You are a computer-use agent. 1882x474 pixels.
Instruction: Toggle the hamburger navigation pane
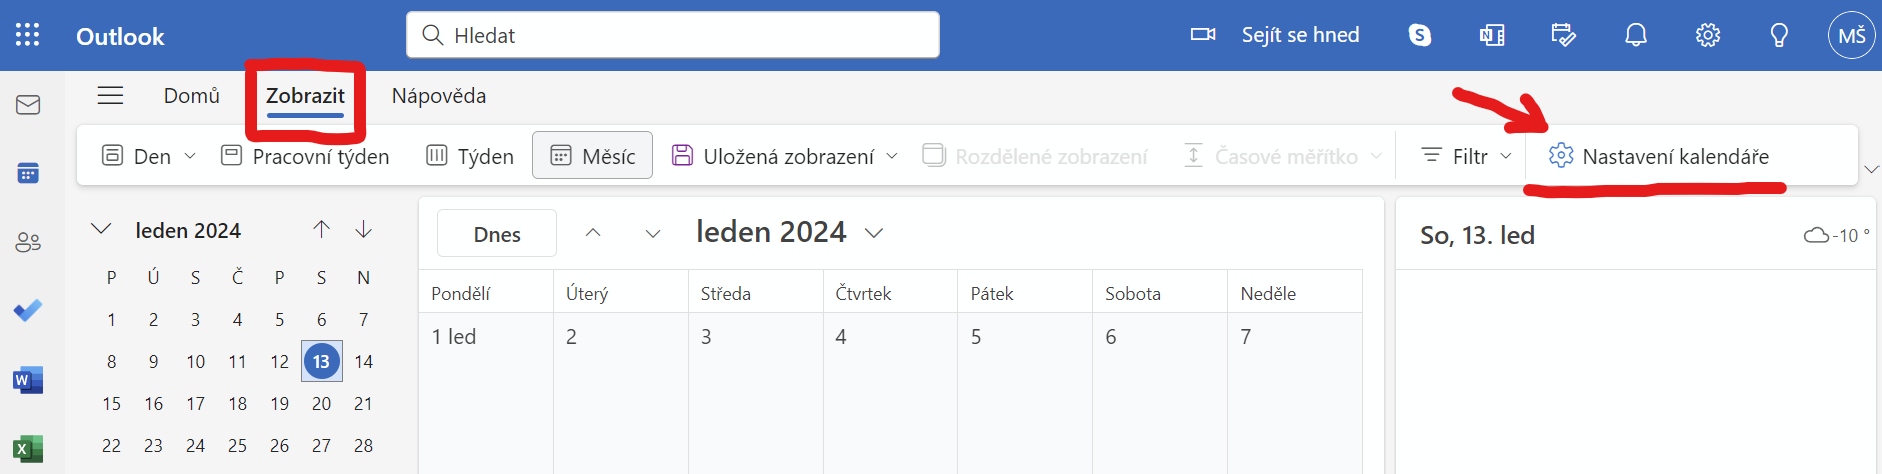[x=110, y=95]
